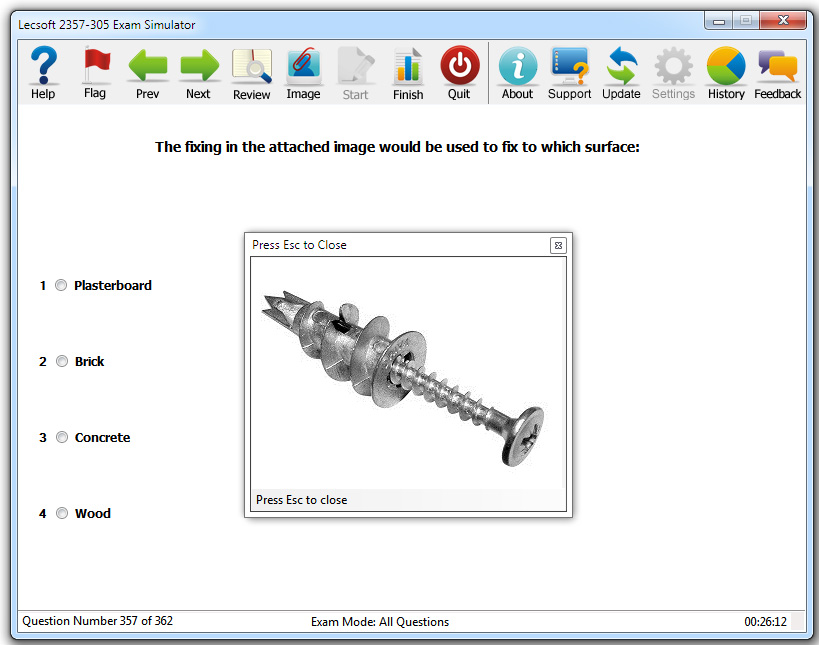Viewport: 819px width, 645px height.
Task: Close the Exam Simulator window
Action: 783,20
